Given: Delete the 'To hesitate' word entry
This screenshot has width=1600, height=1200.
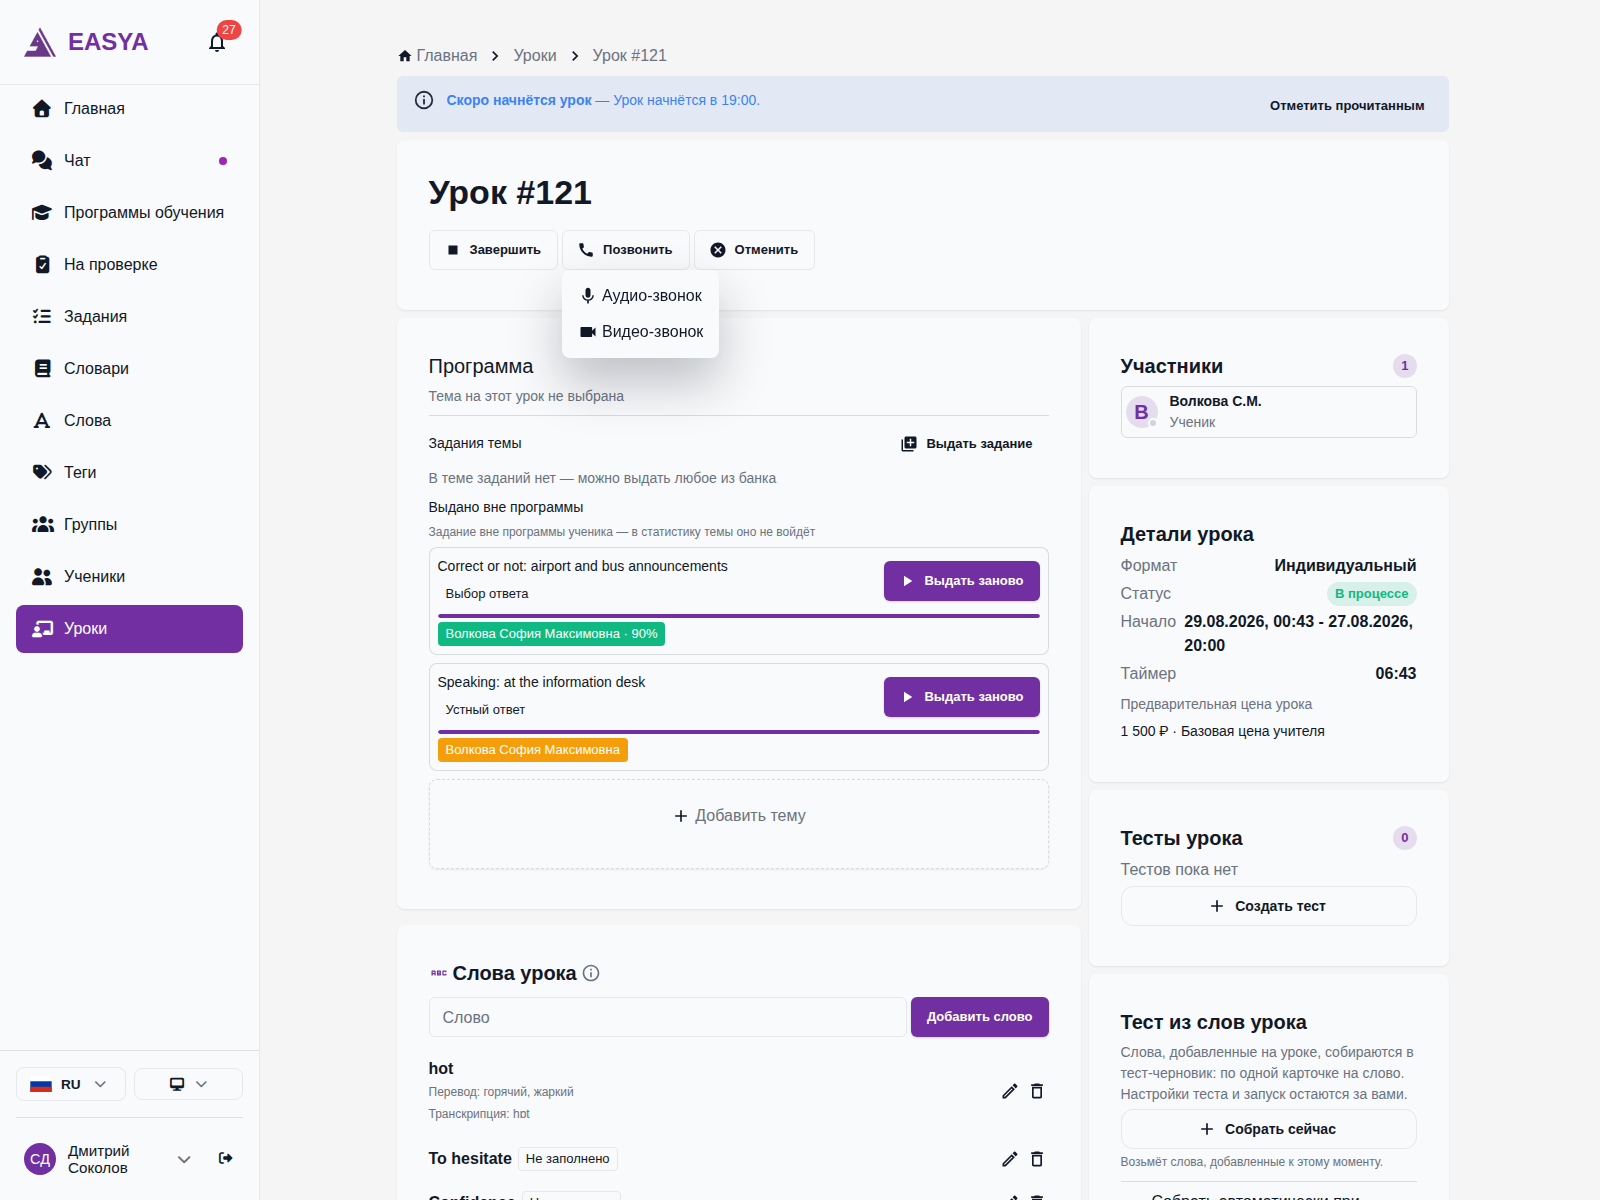Looking at the screenshot, I should click(1037, 1159).
